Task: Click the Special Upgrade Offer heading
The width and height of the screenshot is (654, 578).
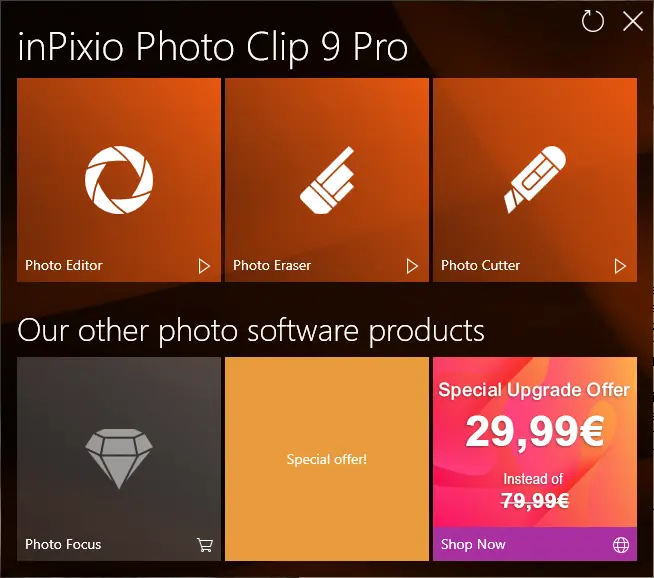Action: [x=534, y=390]
